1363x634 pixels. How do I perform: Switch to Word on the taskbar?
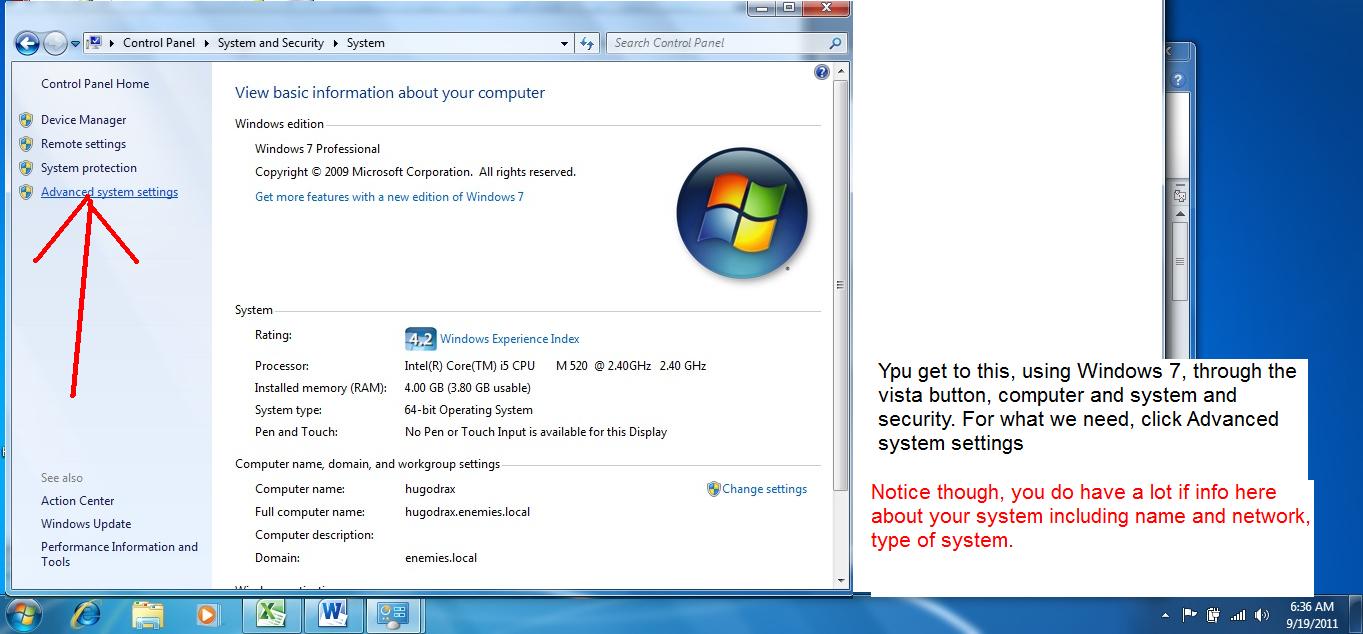pyautogui.click(x=335, y=615)
